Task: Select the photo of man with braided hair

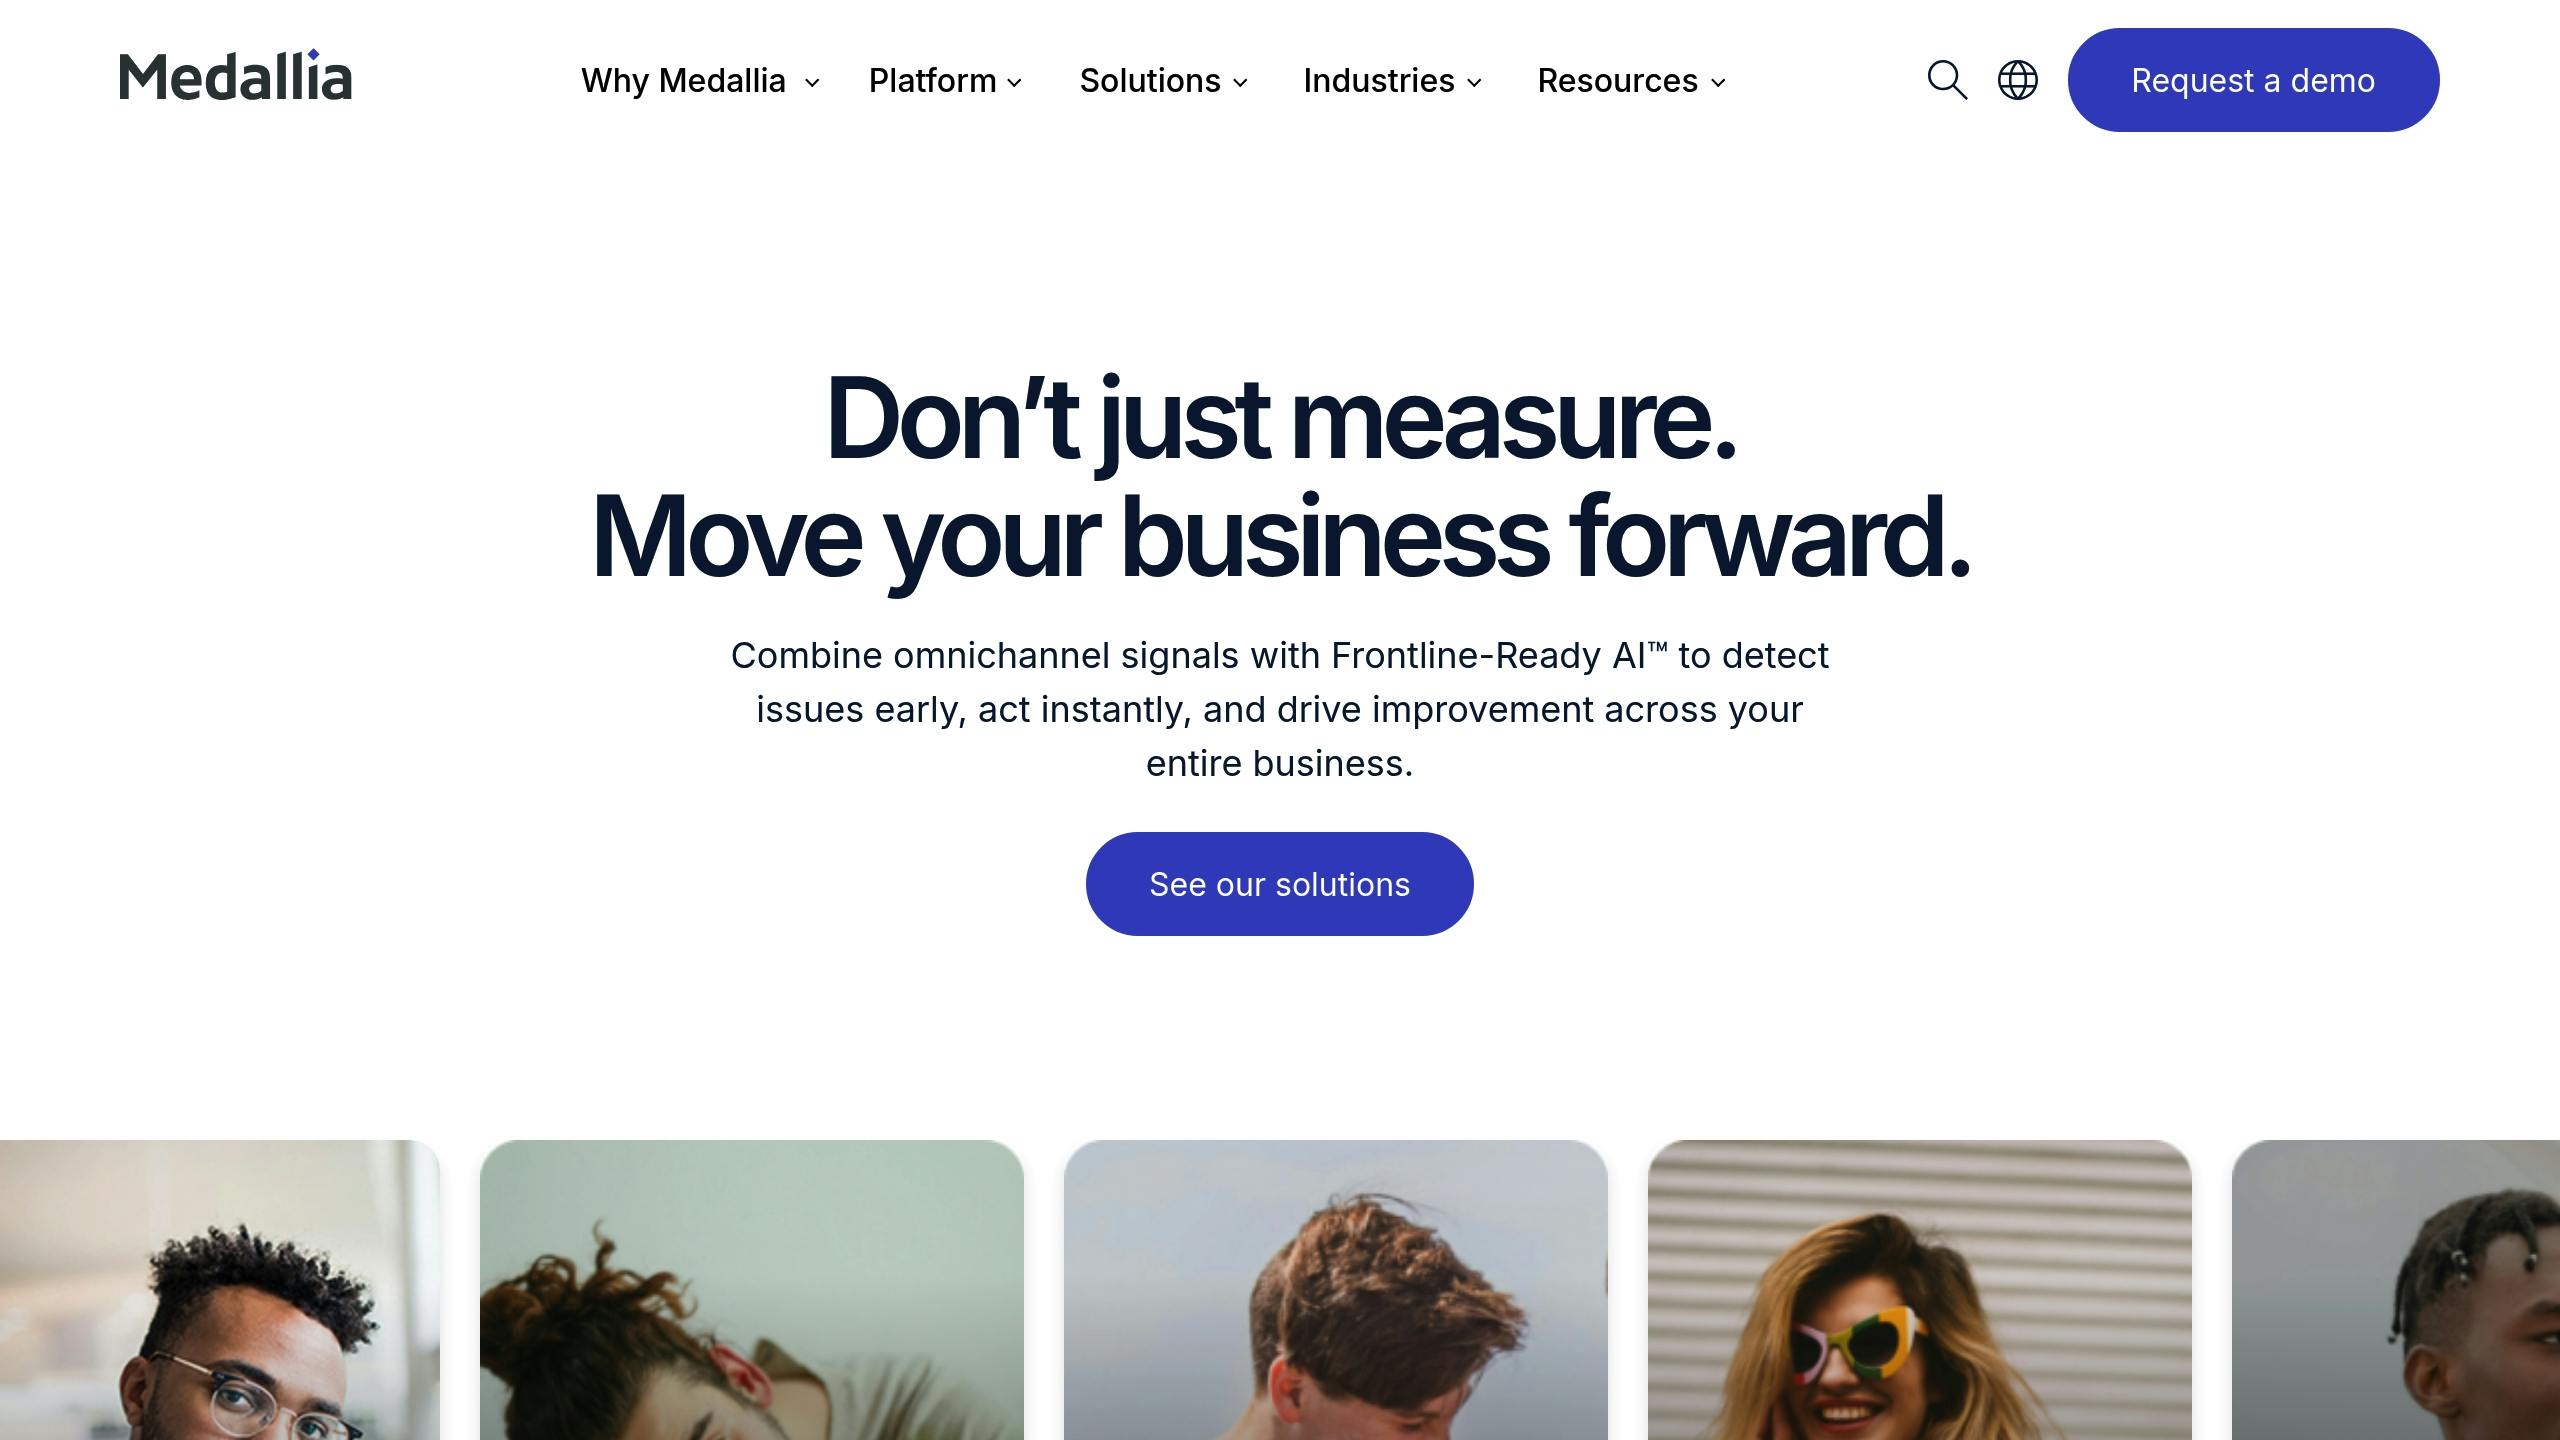Action: tap(2396, 1290)
